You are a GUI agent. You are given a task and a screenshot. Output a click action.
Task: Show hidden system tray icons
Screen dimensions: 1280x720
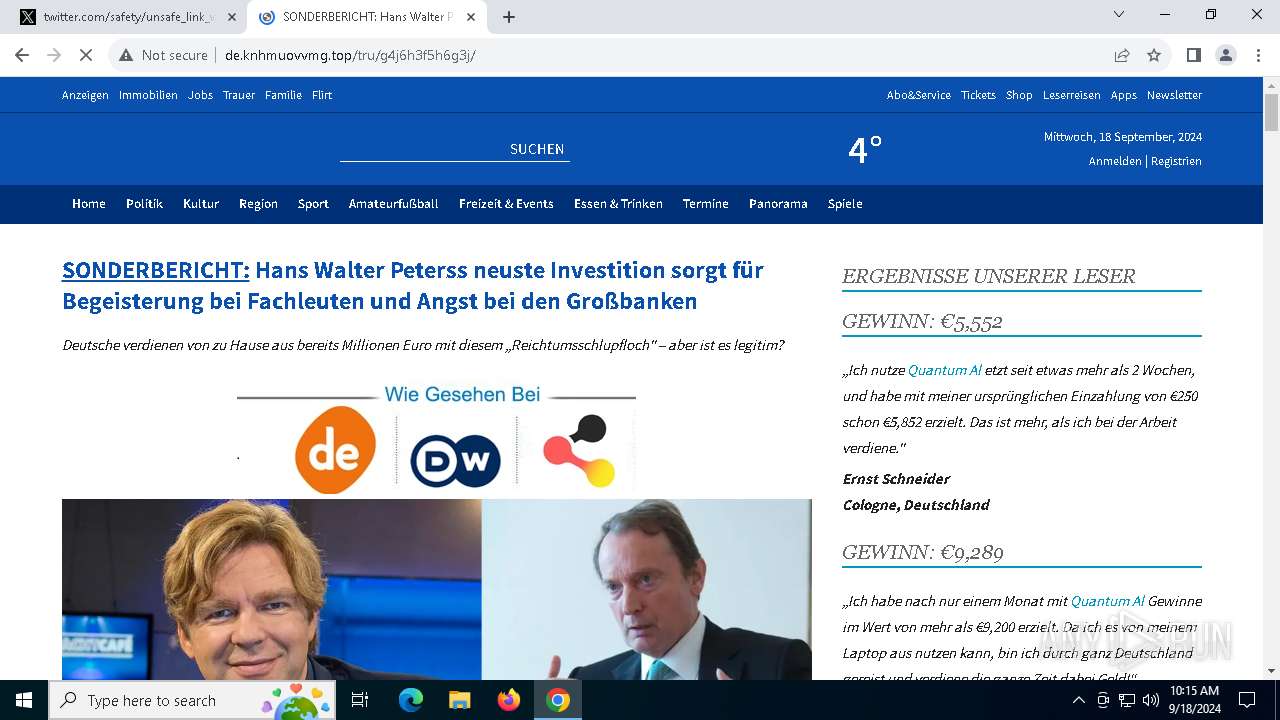(1078, 700)
